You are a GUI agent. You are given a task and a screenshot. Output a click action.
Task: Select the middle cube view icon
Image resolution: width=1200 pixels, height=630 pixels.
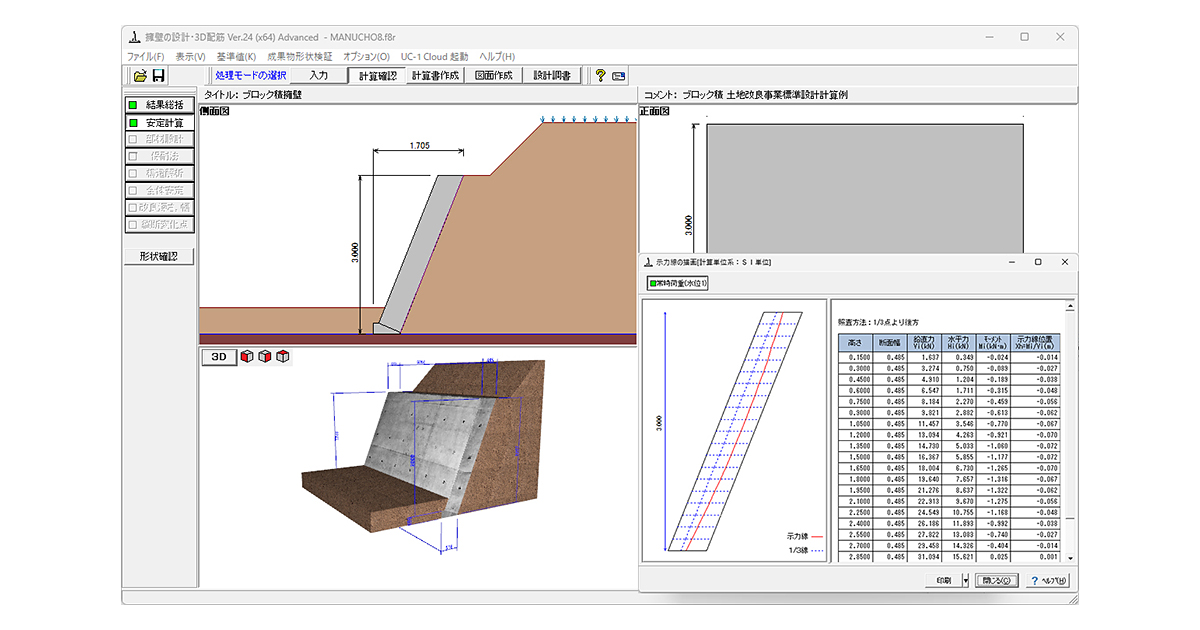265,356
